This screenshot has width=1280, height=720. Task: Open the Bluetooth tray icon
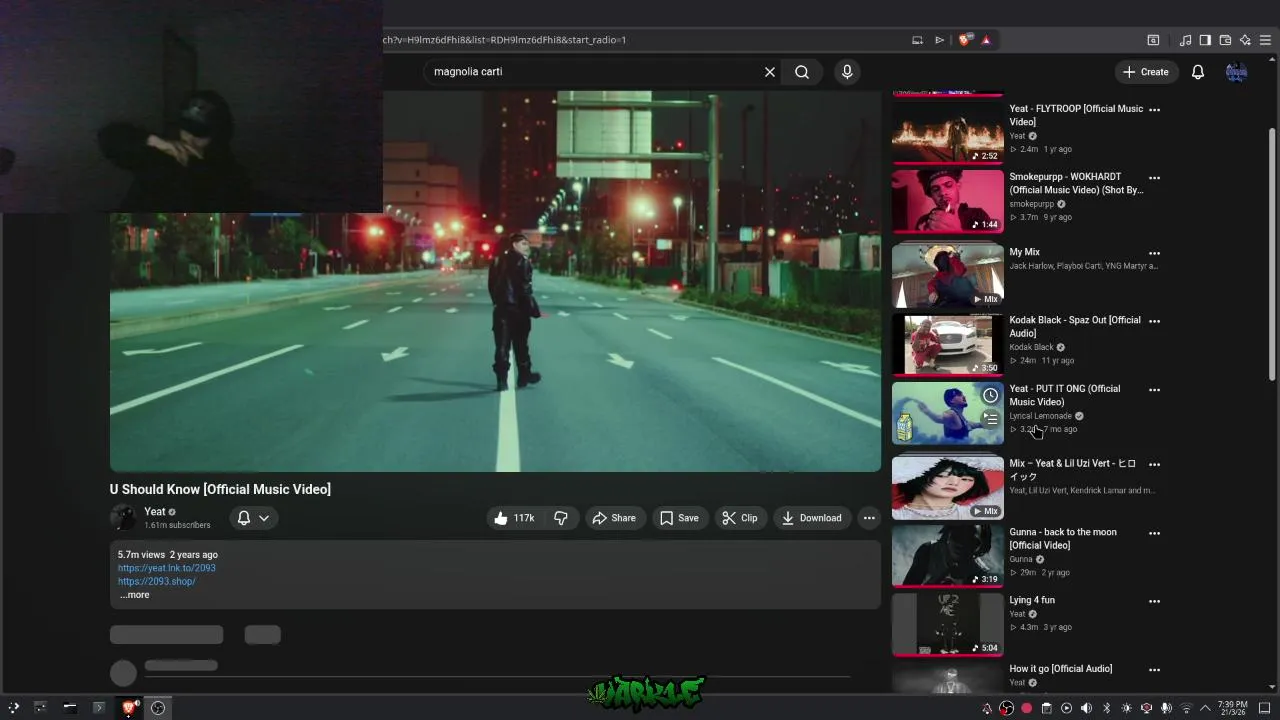(1106, 708)
